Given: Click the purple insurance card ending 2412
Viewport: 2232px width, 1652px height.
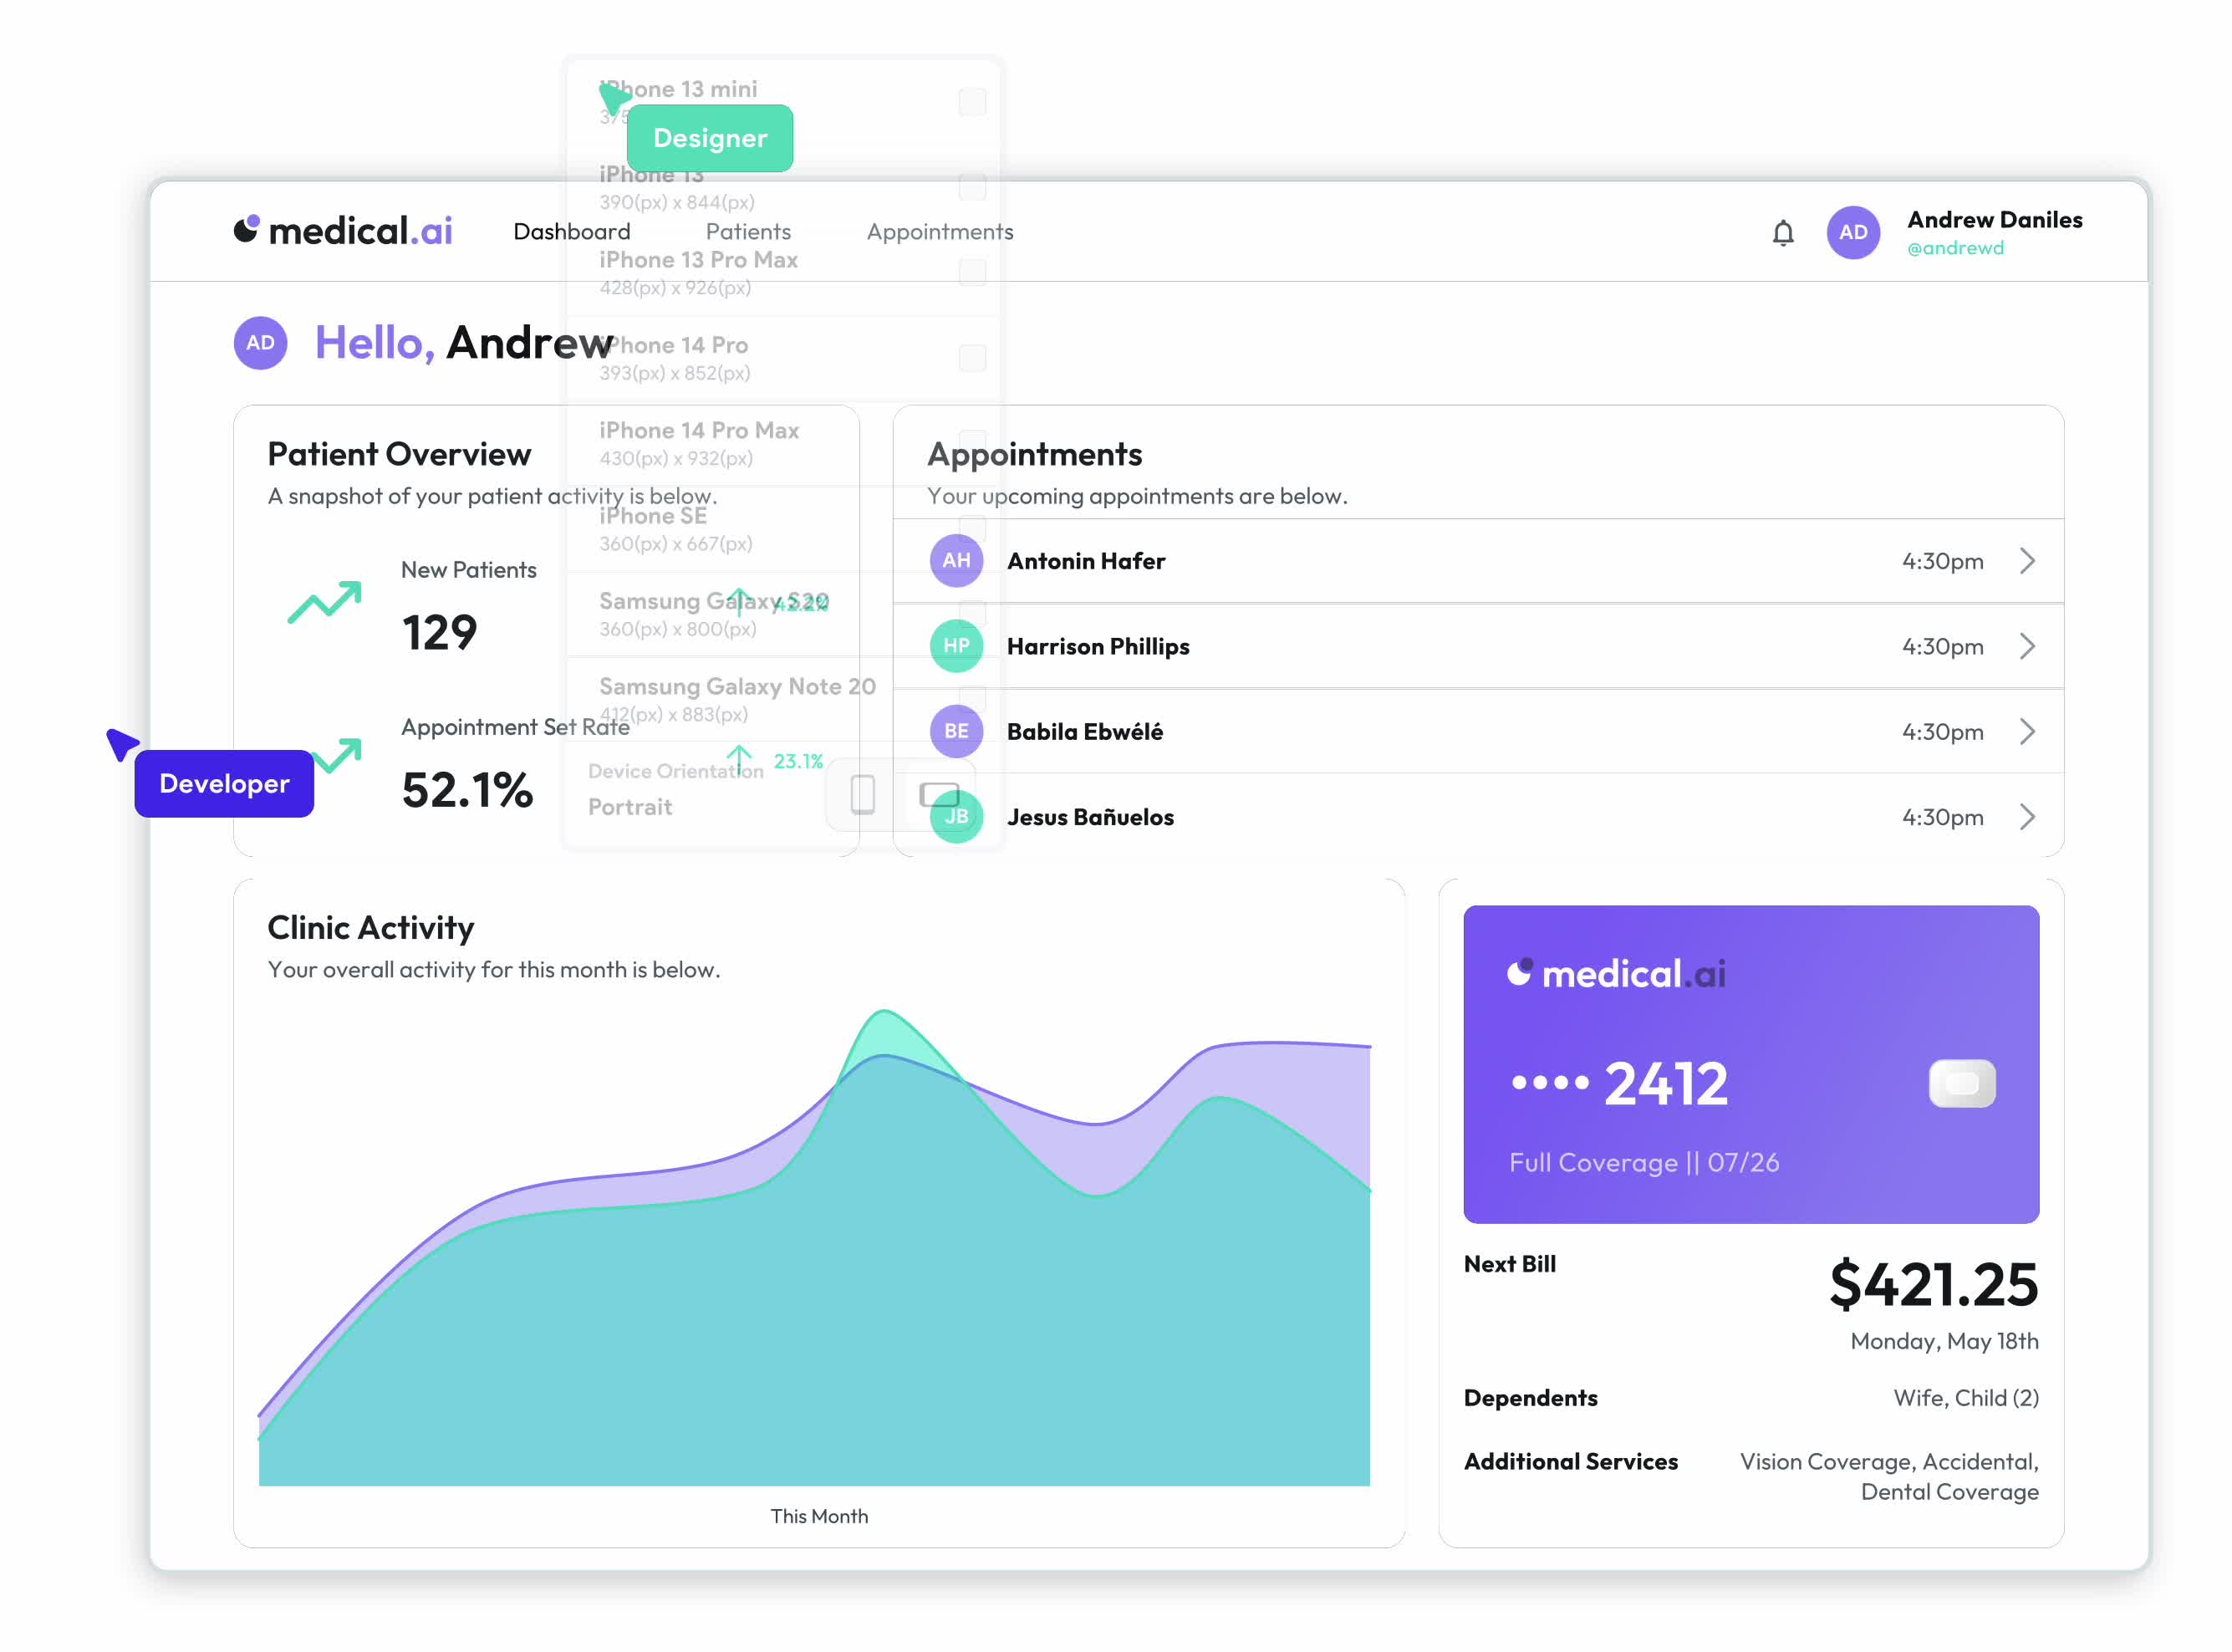Looking at the screenshot, I should pyautogui.click(x=1751, y=1064).
